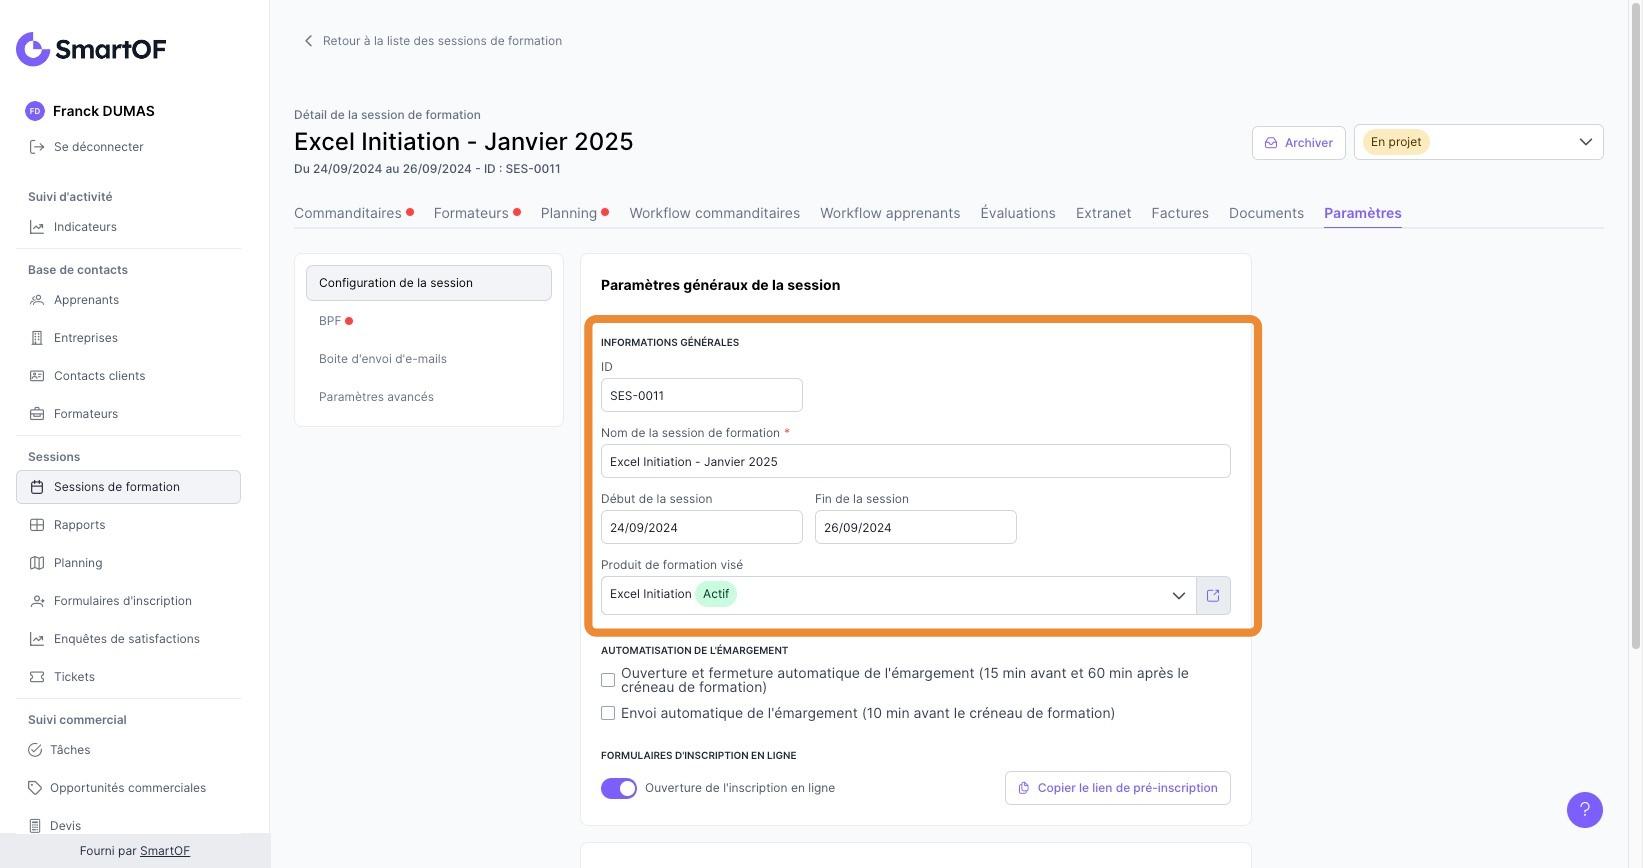The image size is (1643, 868).
Task: Click the purple help question mark icon
Action: pos(1584,810)
